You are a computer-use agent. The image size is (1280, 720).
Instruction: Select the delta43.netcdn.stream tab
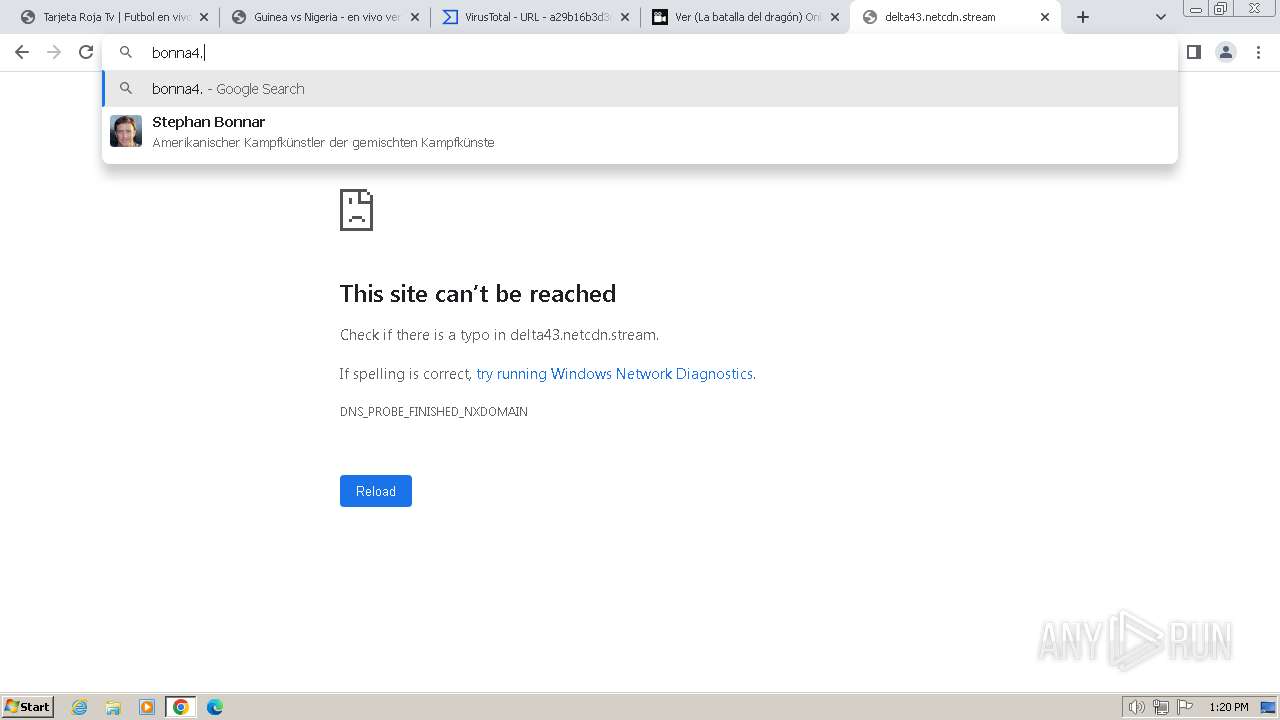pos(955,17)
